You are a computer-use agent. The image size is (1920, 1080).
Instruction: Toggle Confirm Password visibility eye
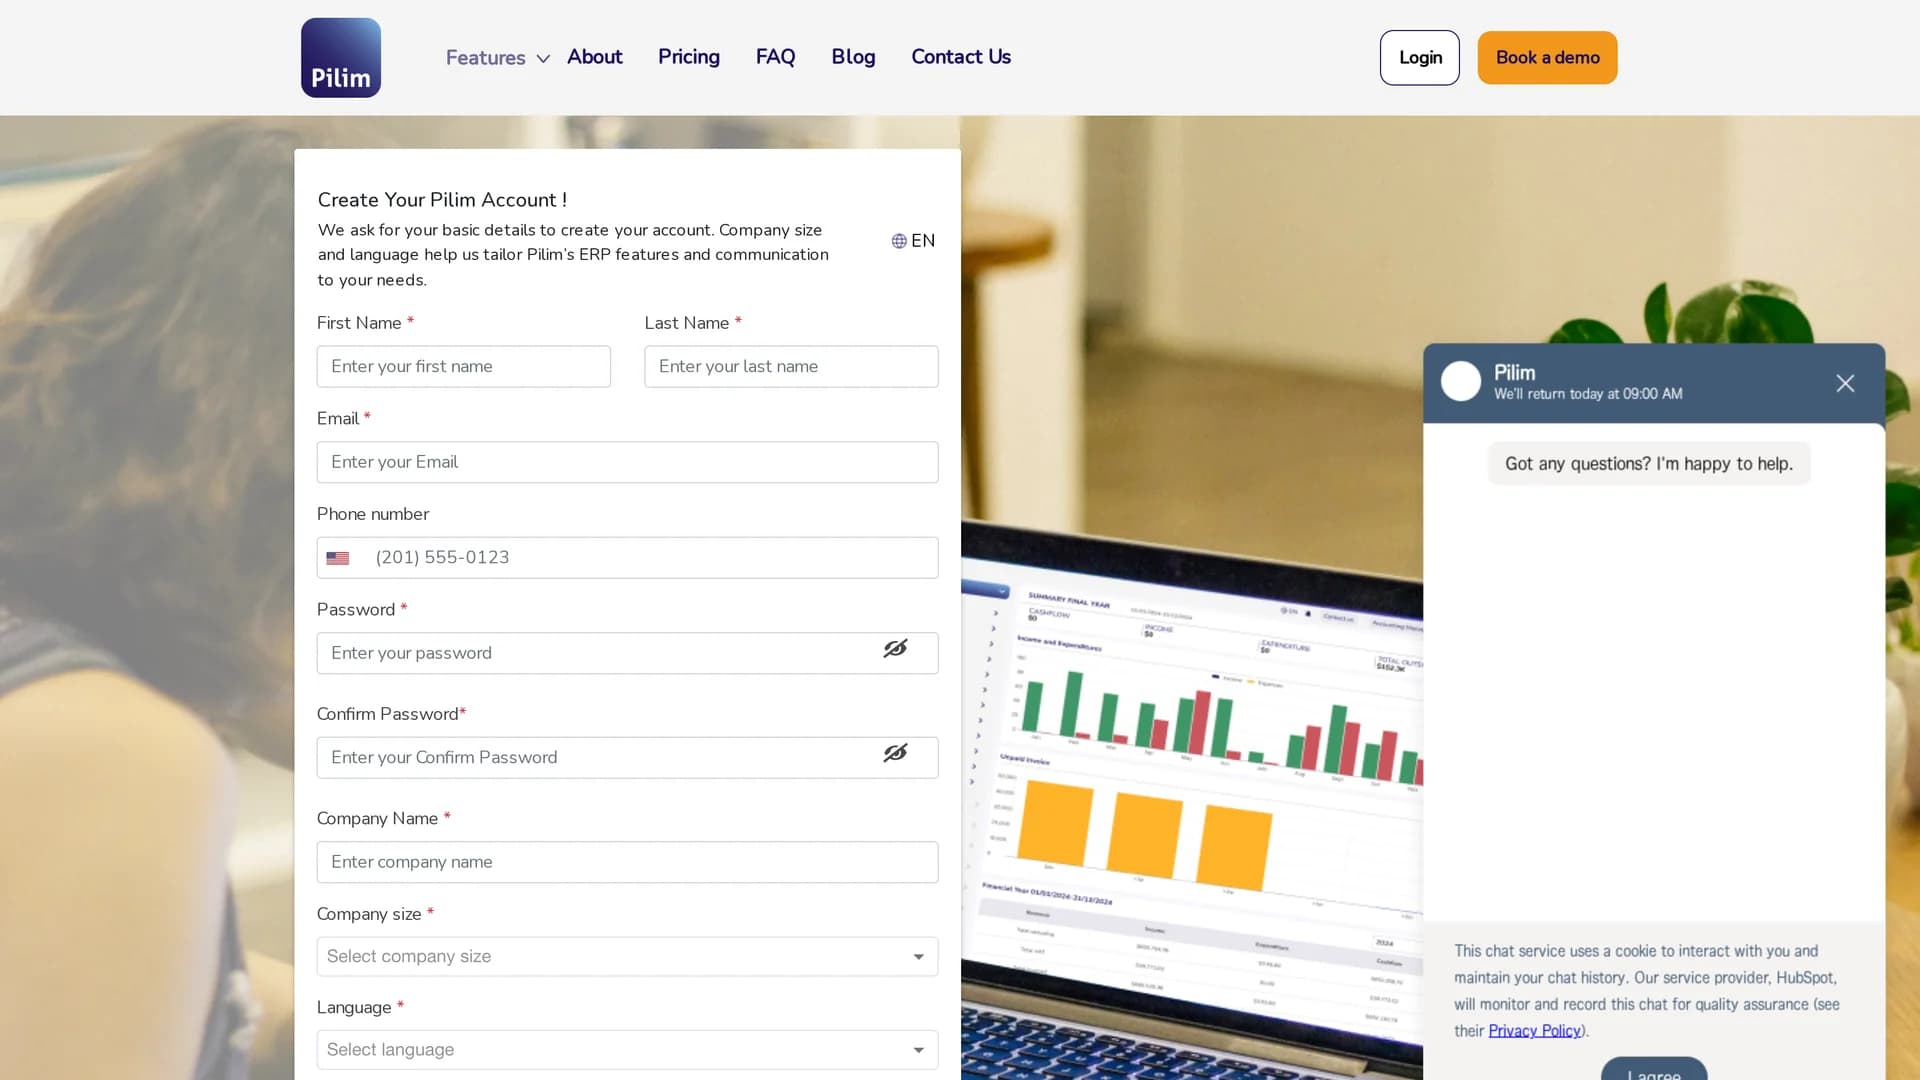[895, 753]
